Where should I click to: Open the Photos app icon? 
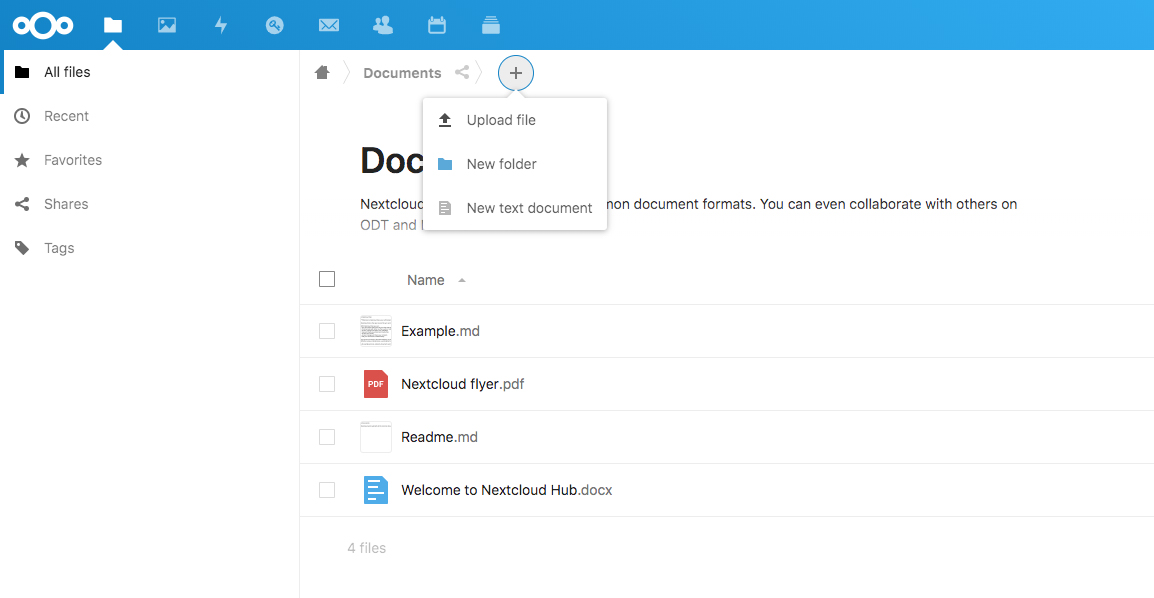(x=167, y=26)
